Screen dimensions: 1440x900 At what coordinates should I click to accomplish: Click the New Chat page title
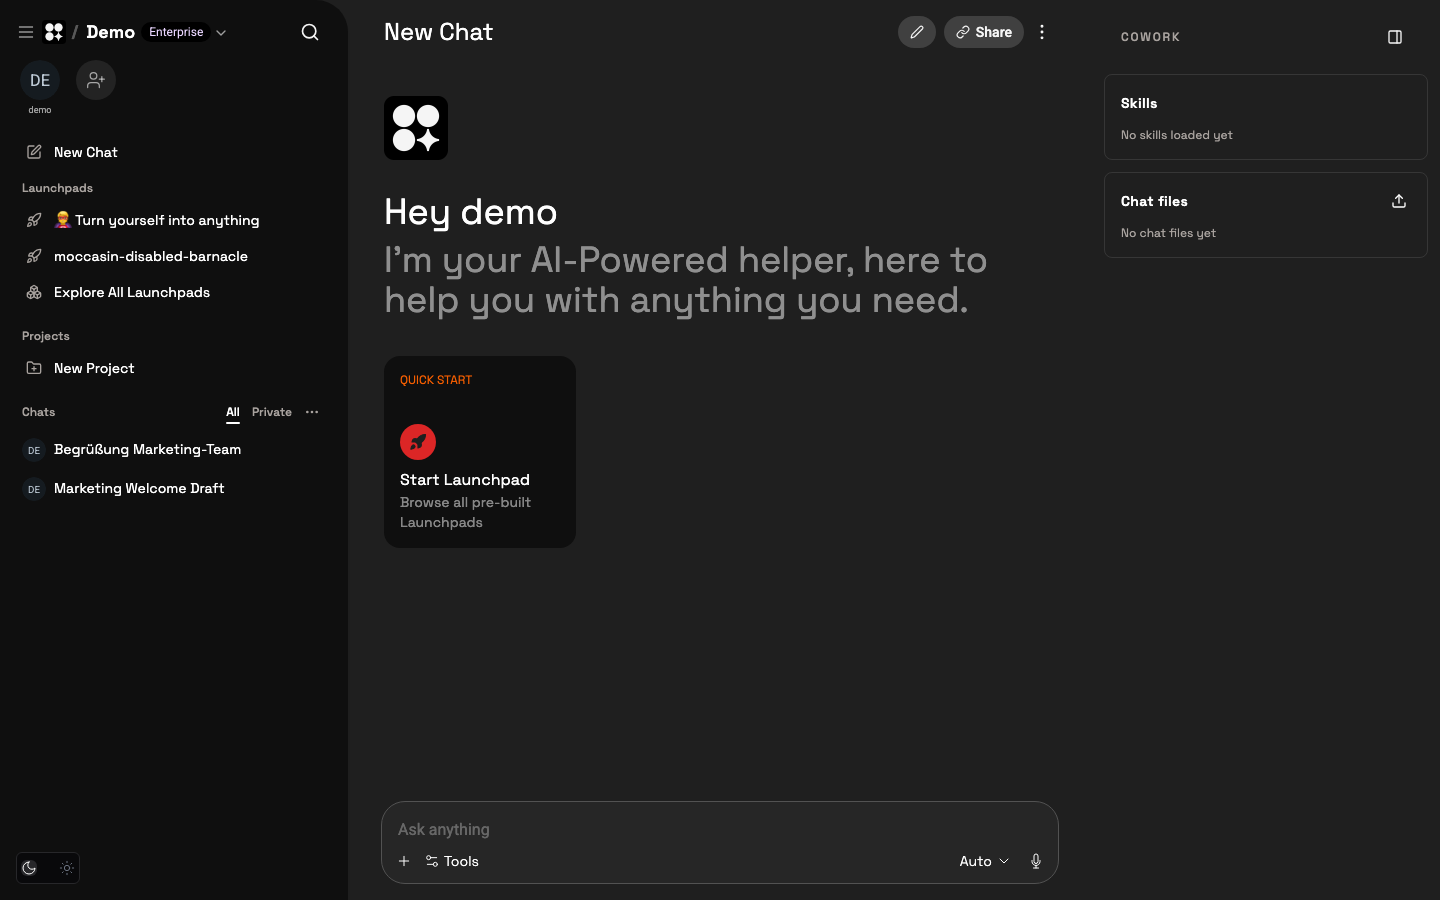click(438, 32)
